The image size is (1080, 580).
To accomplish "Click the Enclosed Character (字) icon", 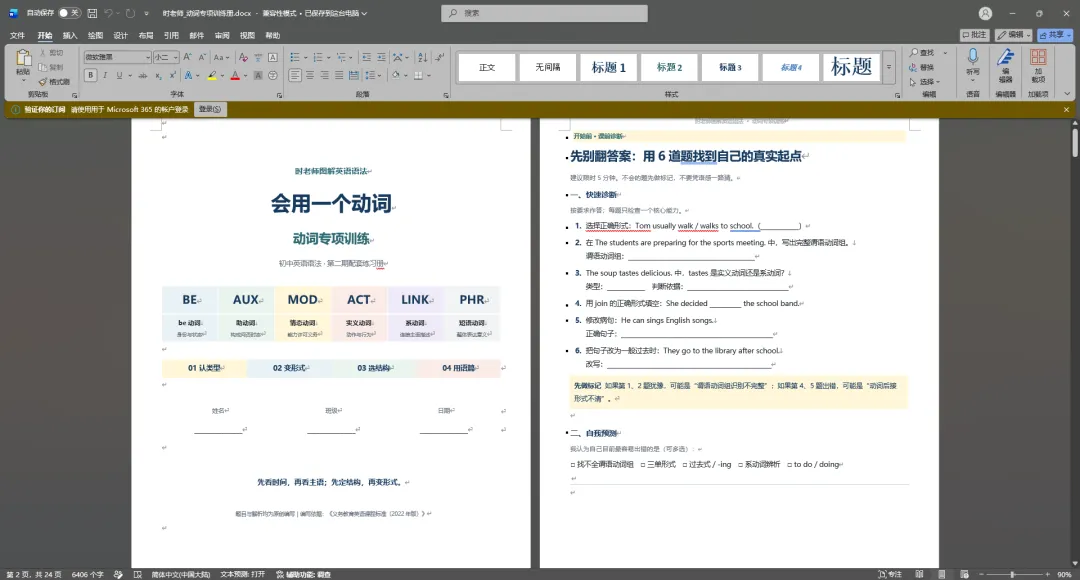I will pos(273,75).
